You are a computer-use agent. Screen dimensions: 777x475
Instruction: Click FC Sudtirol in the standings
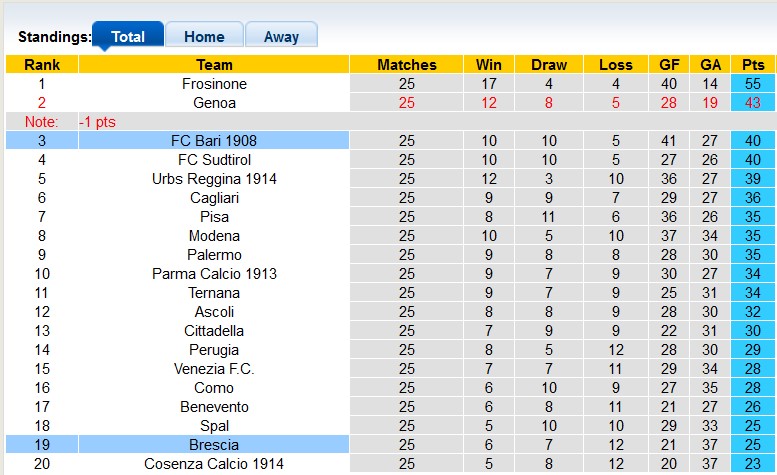pos(214,160)
